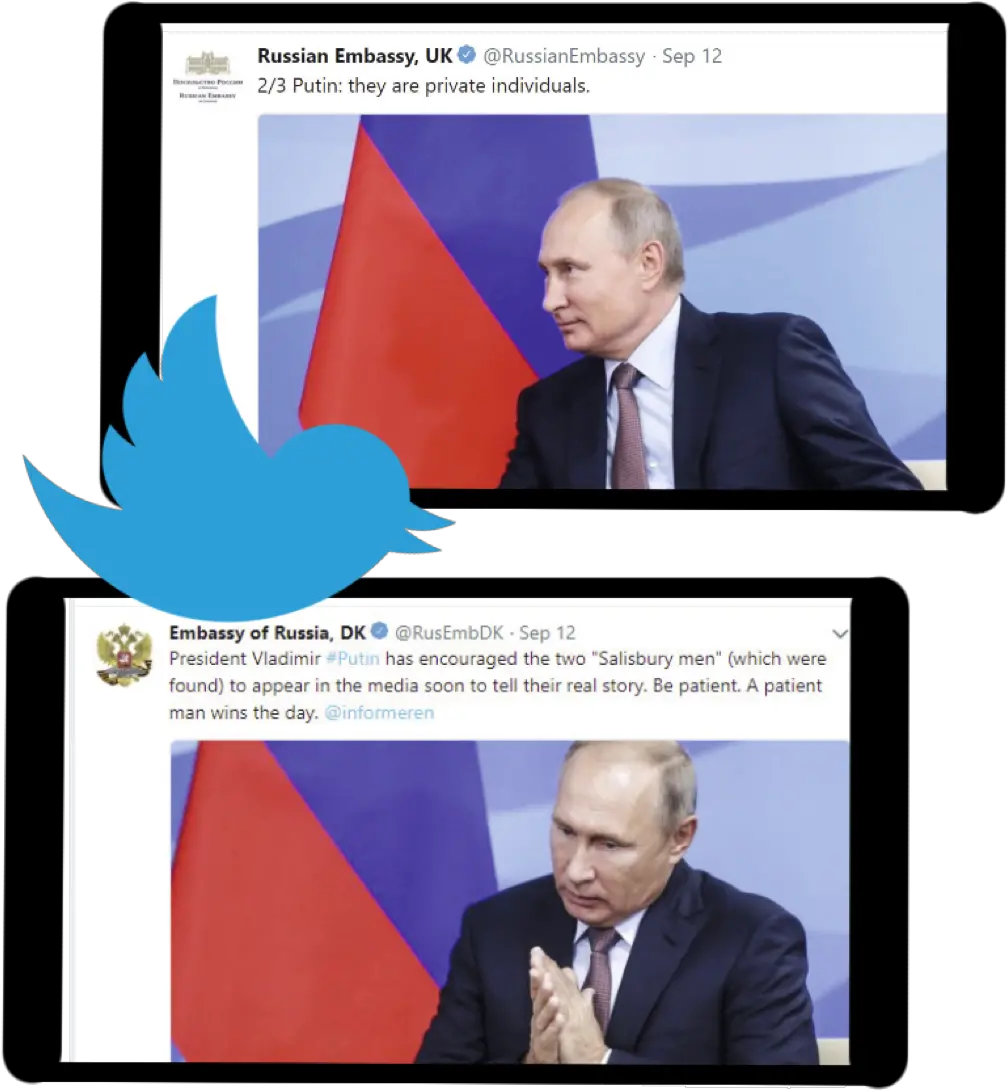
Task: Expand the chevron menu on the DK embassy tweet
Action: click(840, 633)
